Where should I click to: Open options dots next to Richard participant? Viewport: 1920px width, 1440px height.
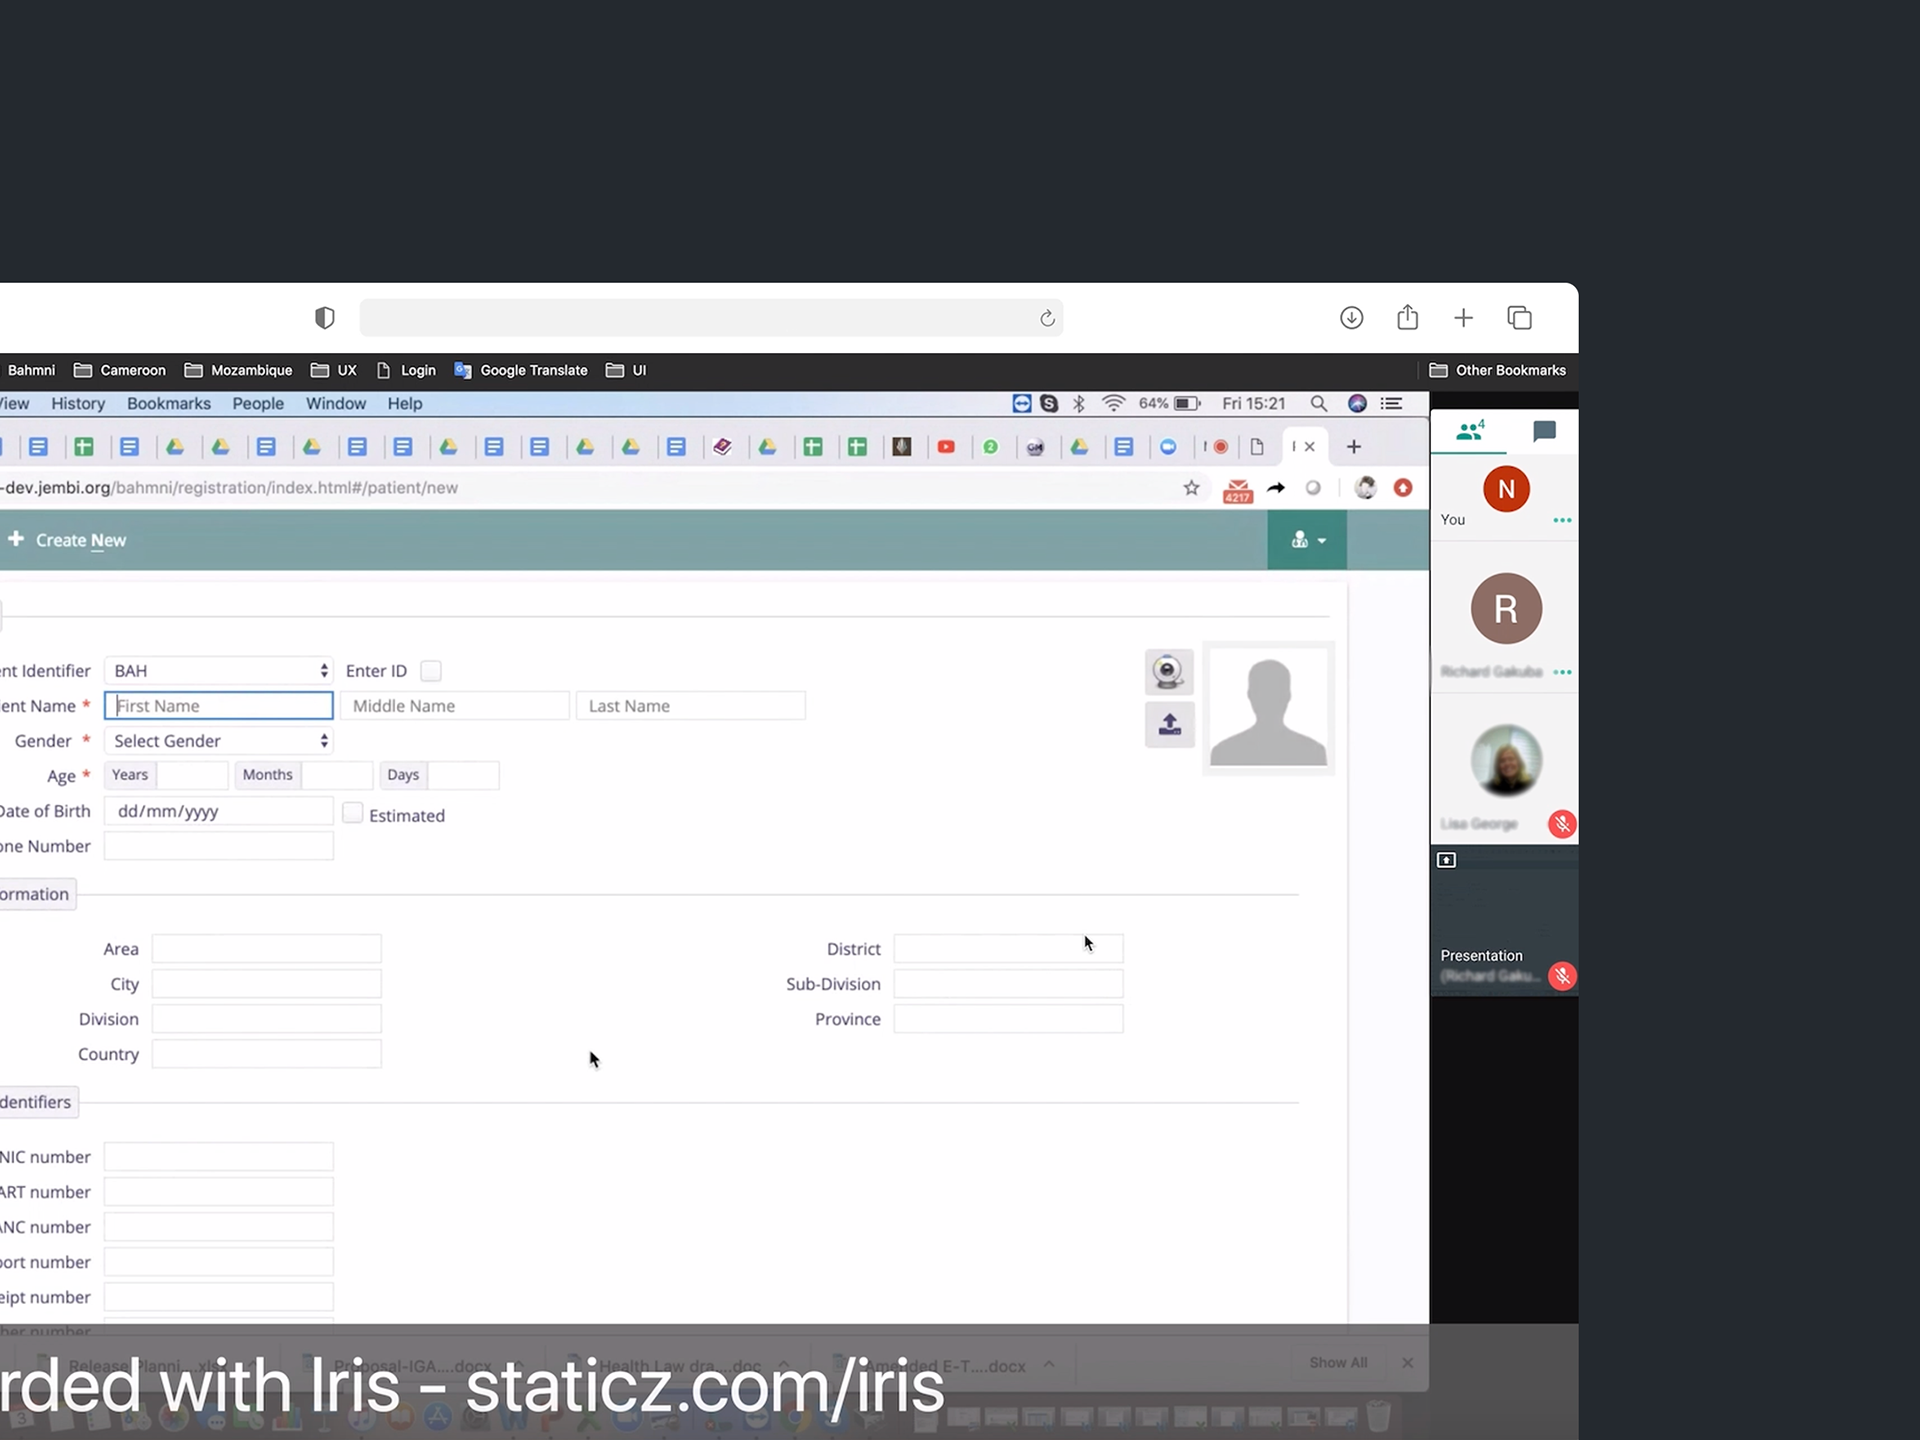click(x=1562, y=672)
